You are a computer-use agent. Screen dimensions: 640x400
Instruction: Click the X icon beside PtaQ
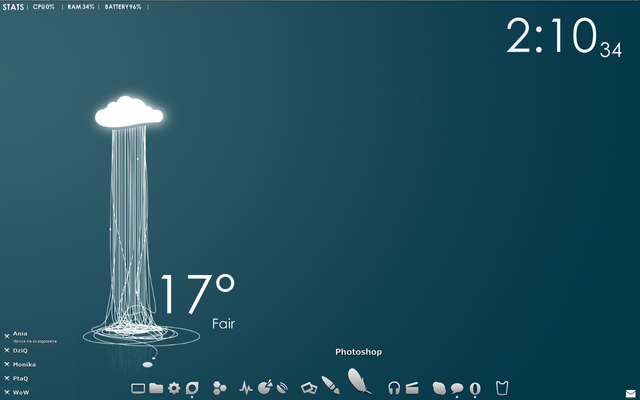7,378
